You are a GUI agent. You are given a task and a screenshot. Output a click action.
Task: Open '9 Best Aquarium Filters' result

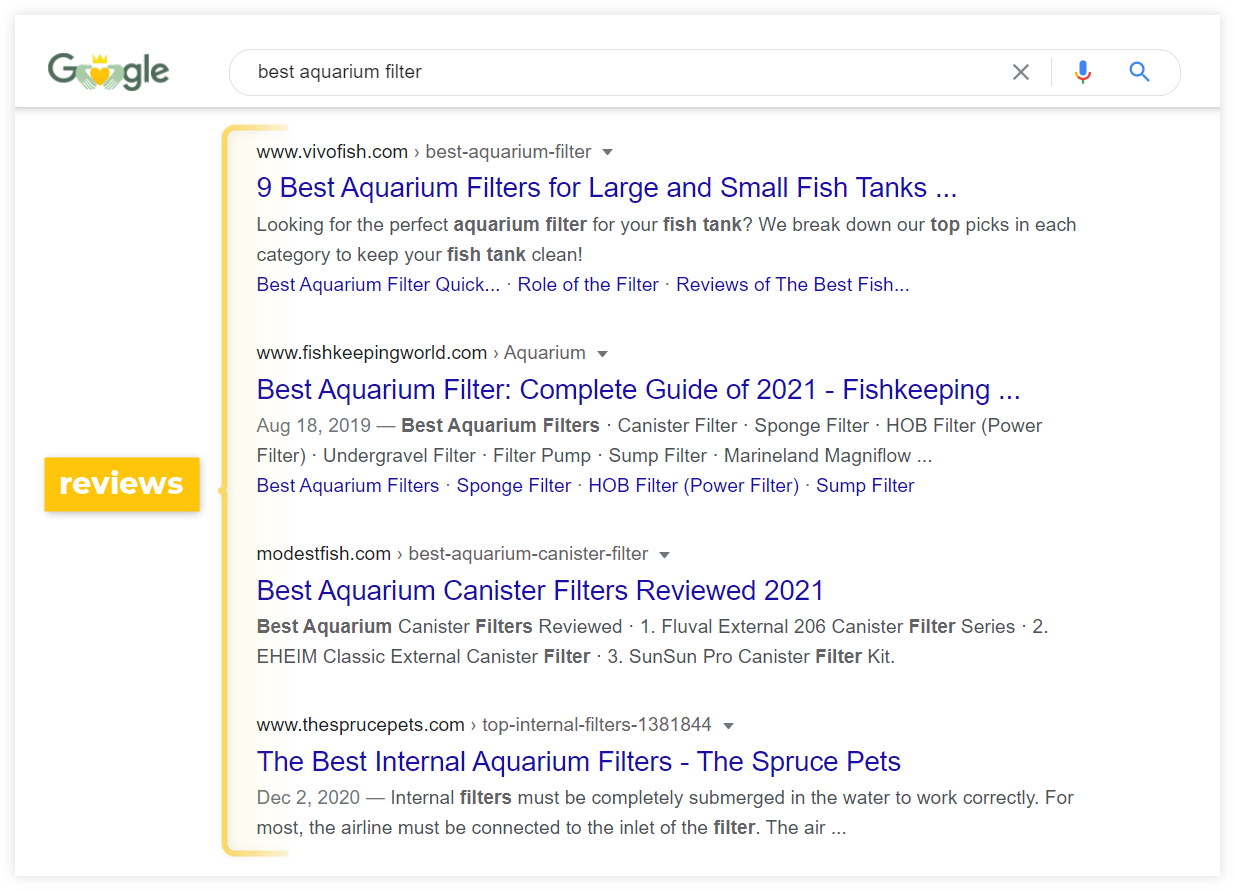tap(606, 188)
